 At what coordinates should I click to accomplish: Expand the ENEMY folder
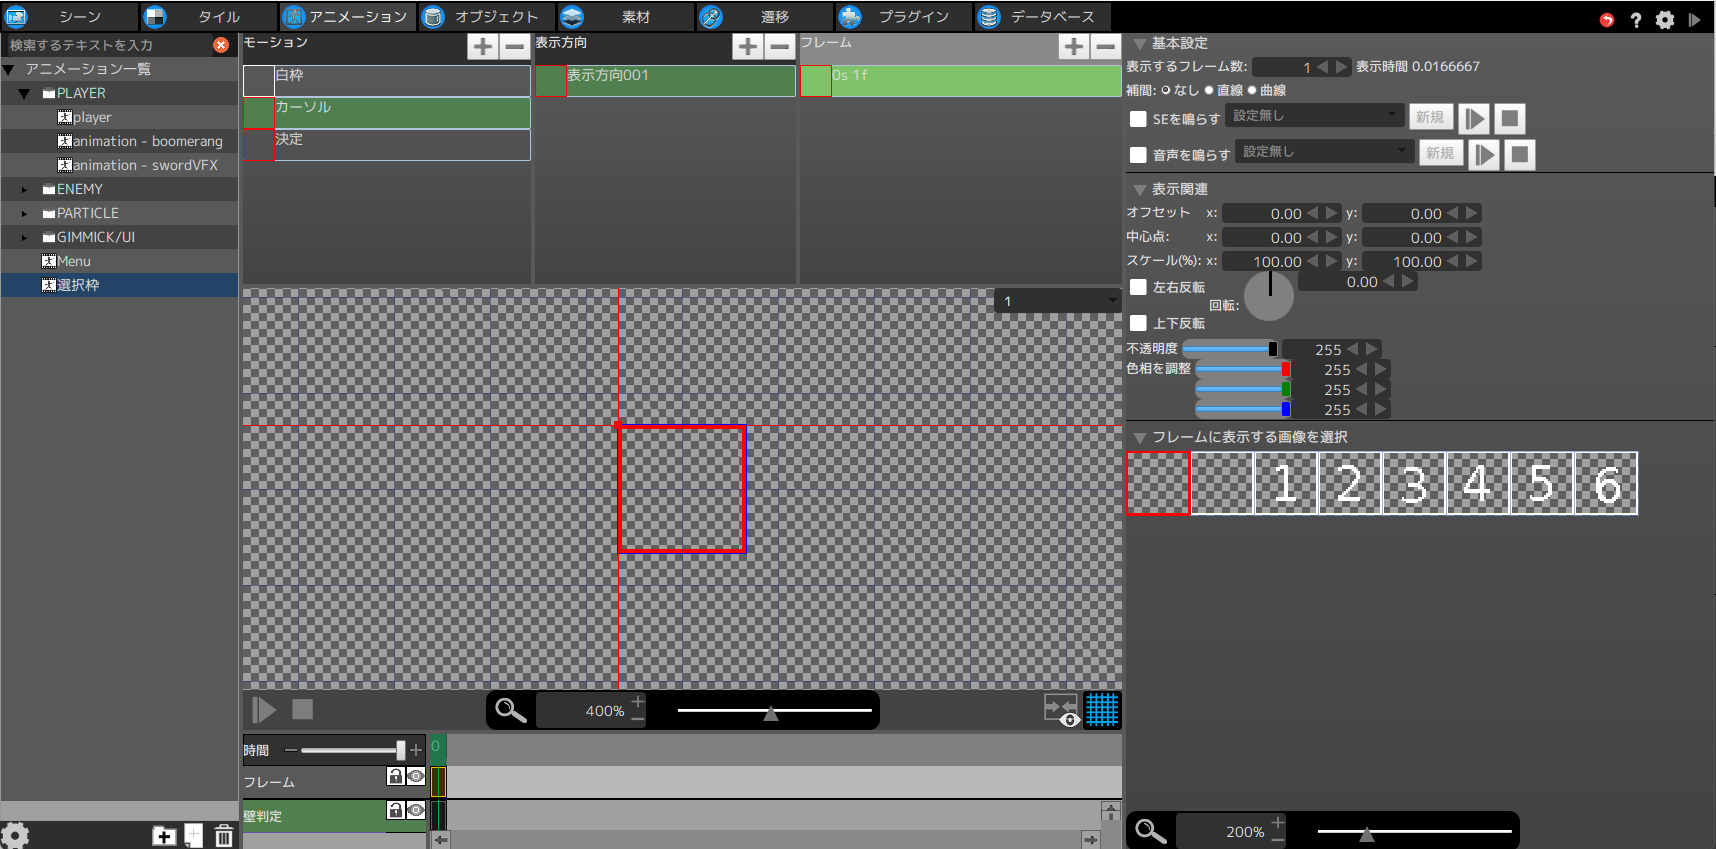point(24,189)
